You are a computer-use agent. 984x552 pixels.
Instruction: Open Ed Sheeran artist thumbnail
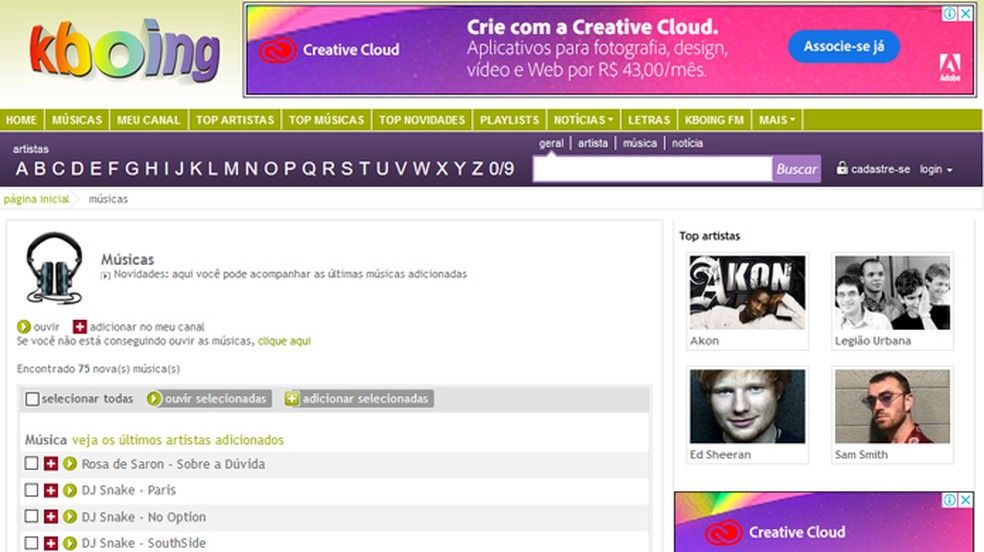(x=747, y=406)
